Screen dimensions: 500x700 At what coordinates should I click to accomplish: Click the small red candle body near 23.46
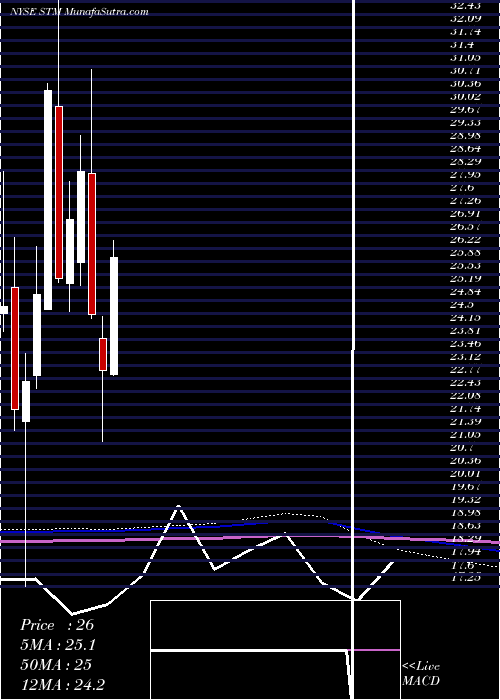click(103, 354)
